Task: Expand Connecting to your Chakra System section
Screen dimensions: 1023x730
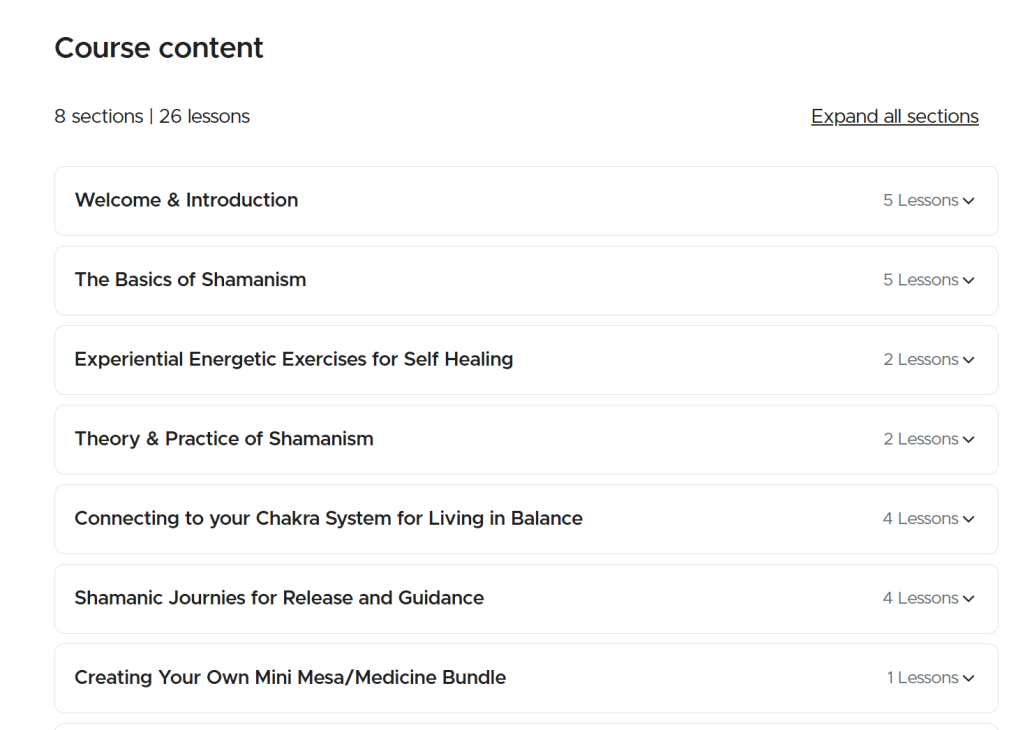Action: tap(328, 518)
